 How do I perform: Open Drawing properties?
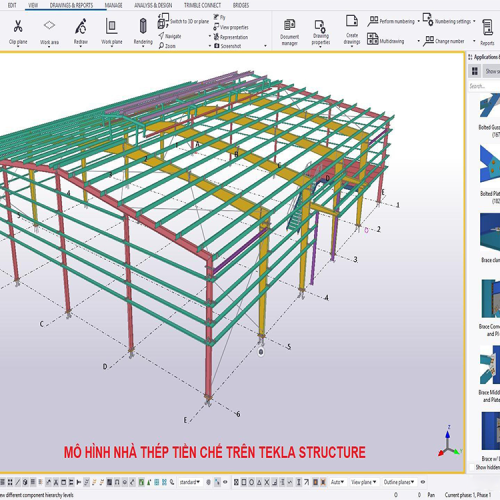click(x=321, y=32)
